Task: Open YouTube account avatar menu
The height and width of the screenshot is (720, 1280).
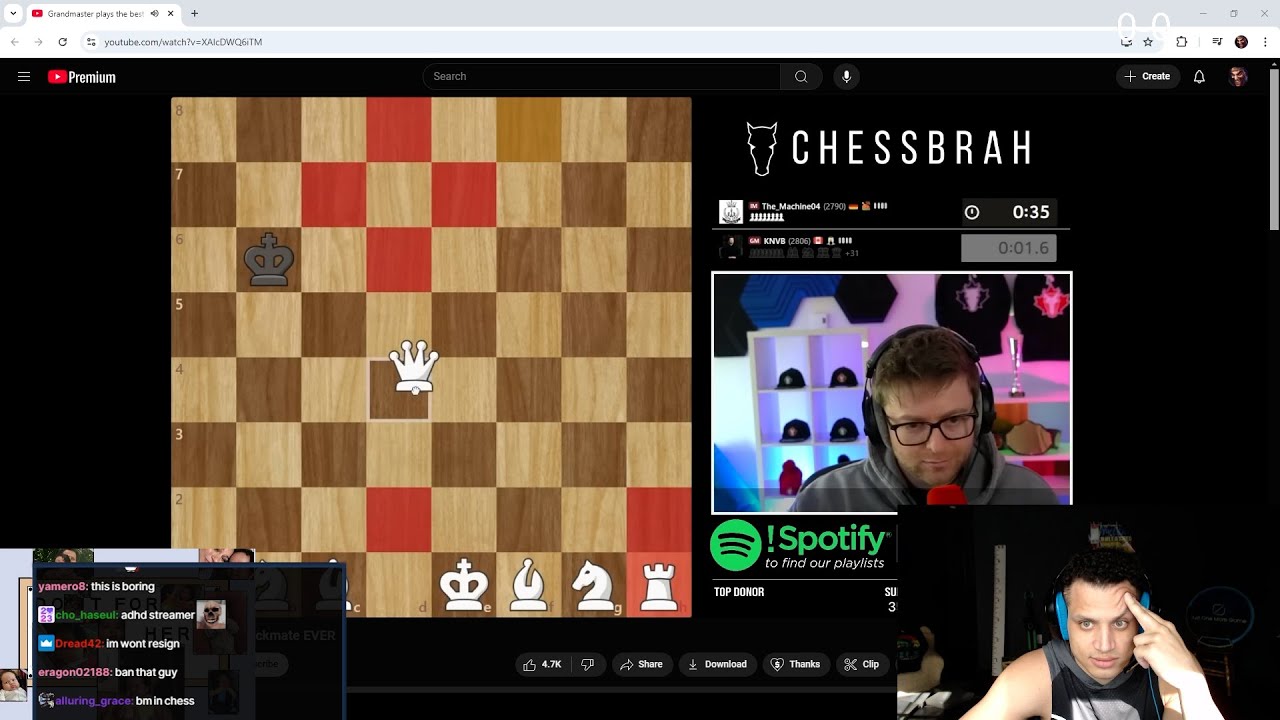Action: click(x=1238, y=77)
